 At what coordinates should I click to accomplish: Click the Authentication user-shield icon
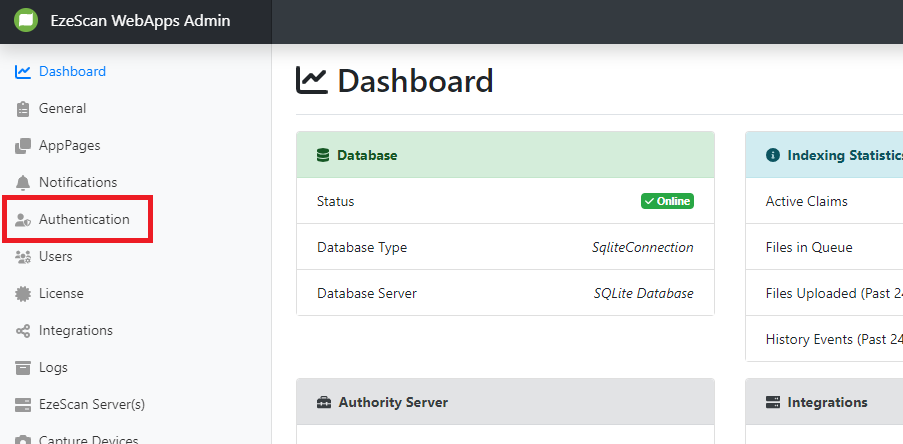(x=23, y=220)
